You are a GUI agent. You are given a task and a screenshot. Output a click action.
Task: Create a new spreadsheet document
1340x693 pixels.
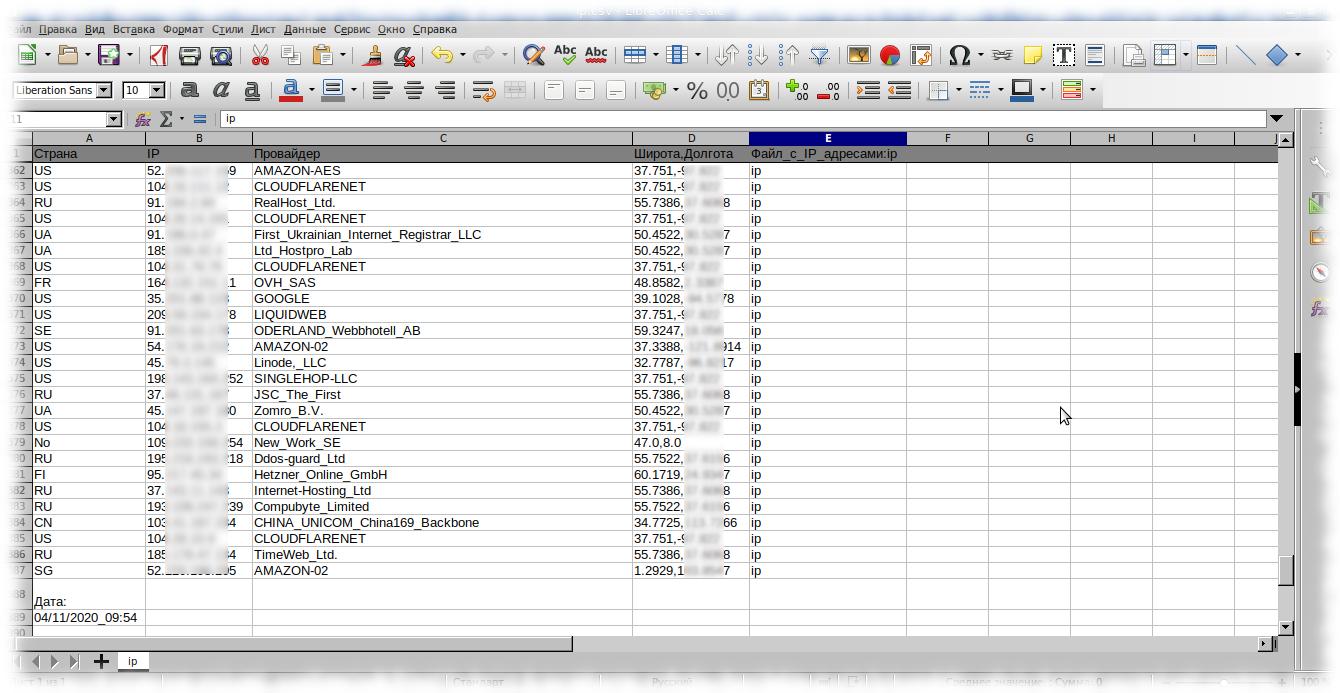click(x=27, y=55)
